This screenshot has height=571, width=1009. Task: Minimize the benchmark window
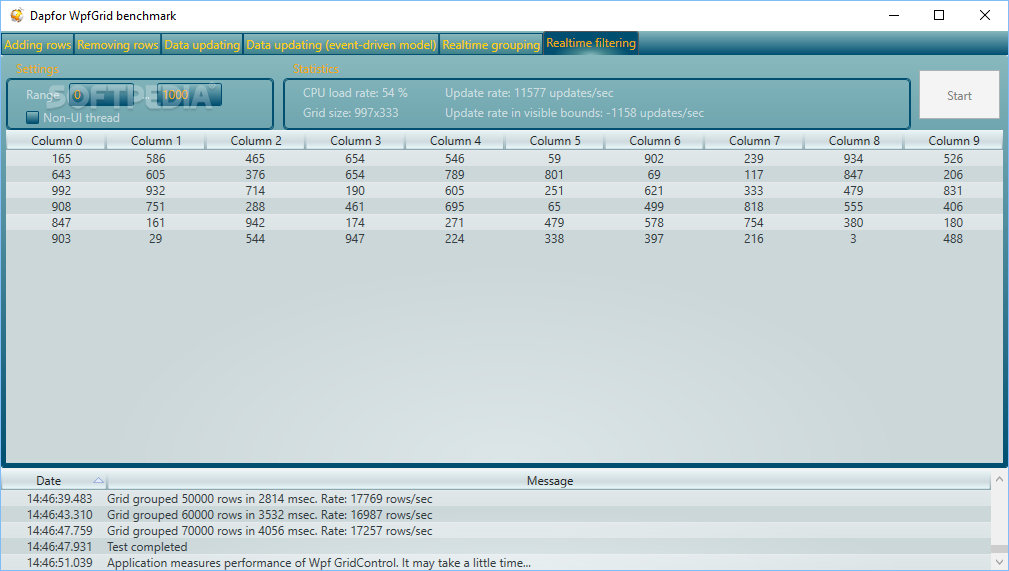[x=894, y=15]
